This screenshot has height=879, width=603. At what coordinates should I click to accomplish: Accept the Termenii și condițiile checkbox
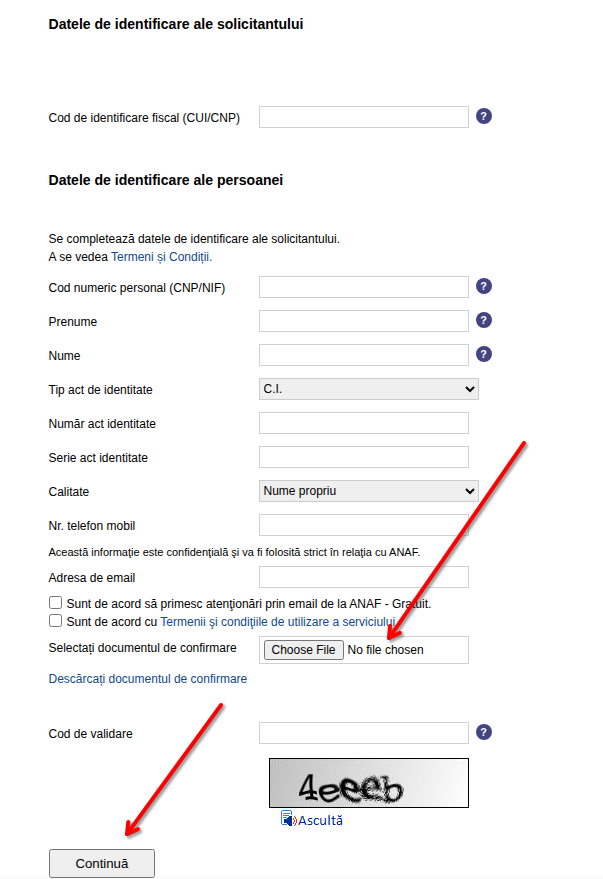[55, 621]
